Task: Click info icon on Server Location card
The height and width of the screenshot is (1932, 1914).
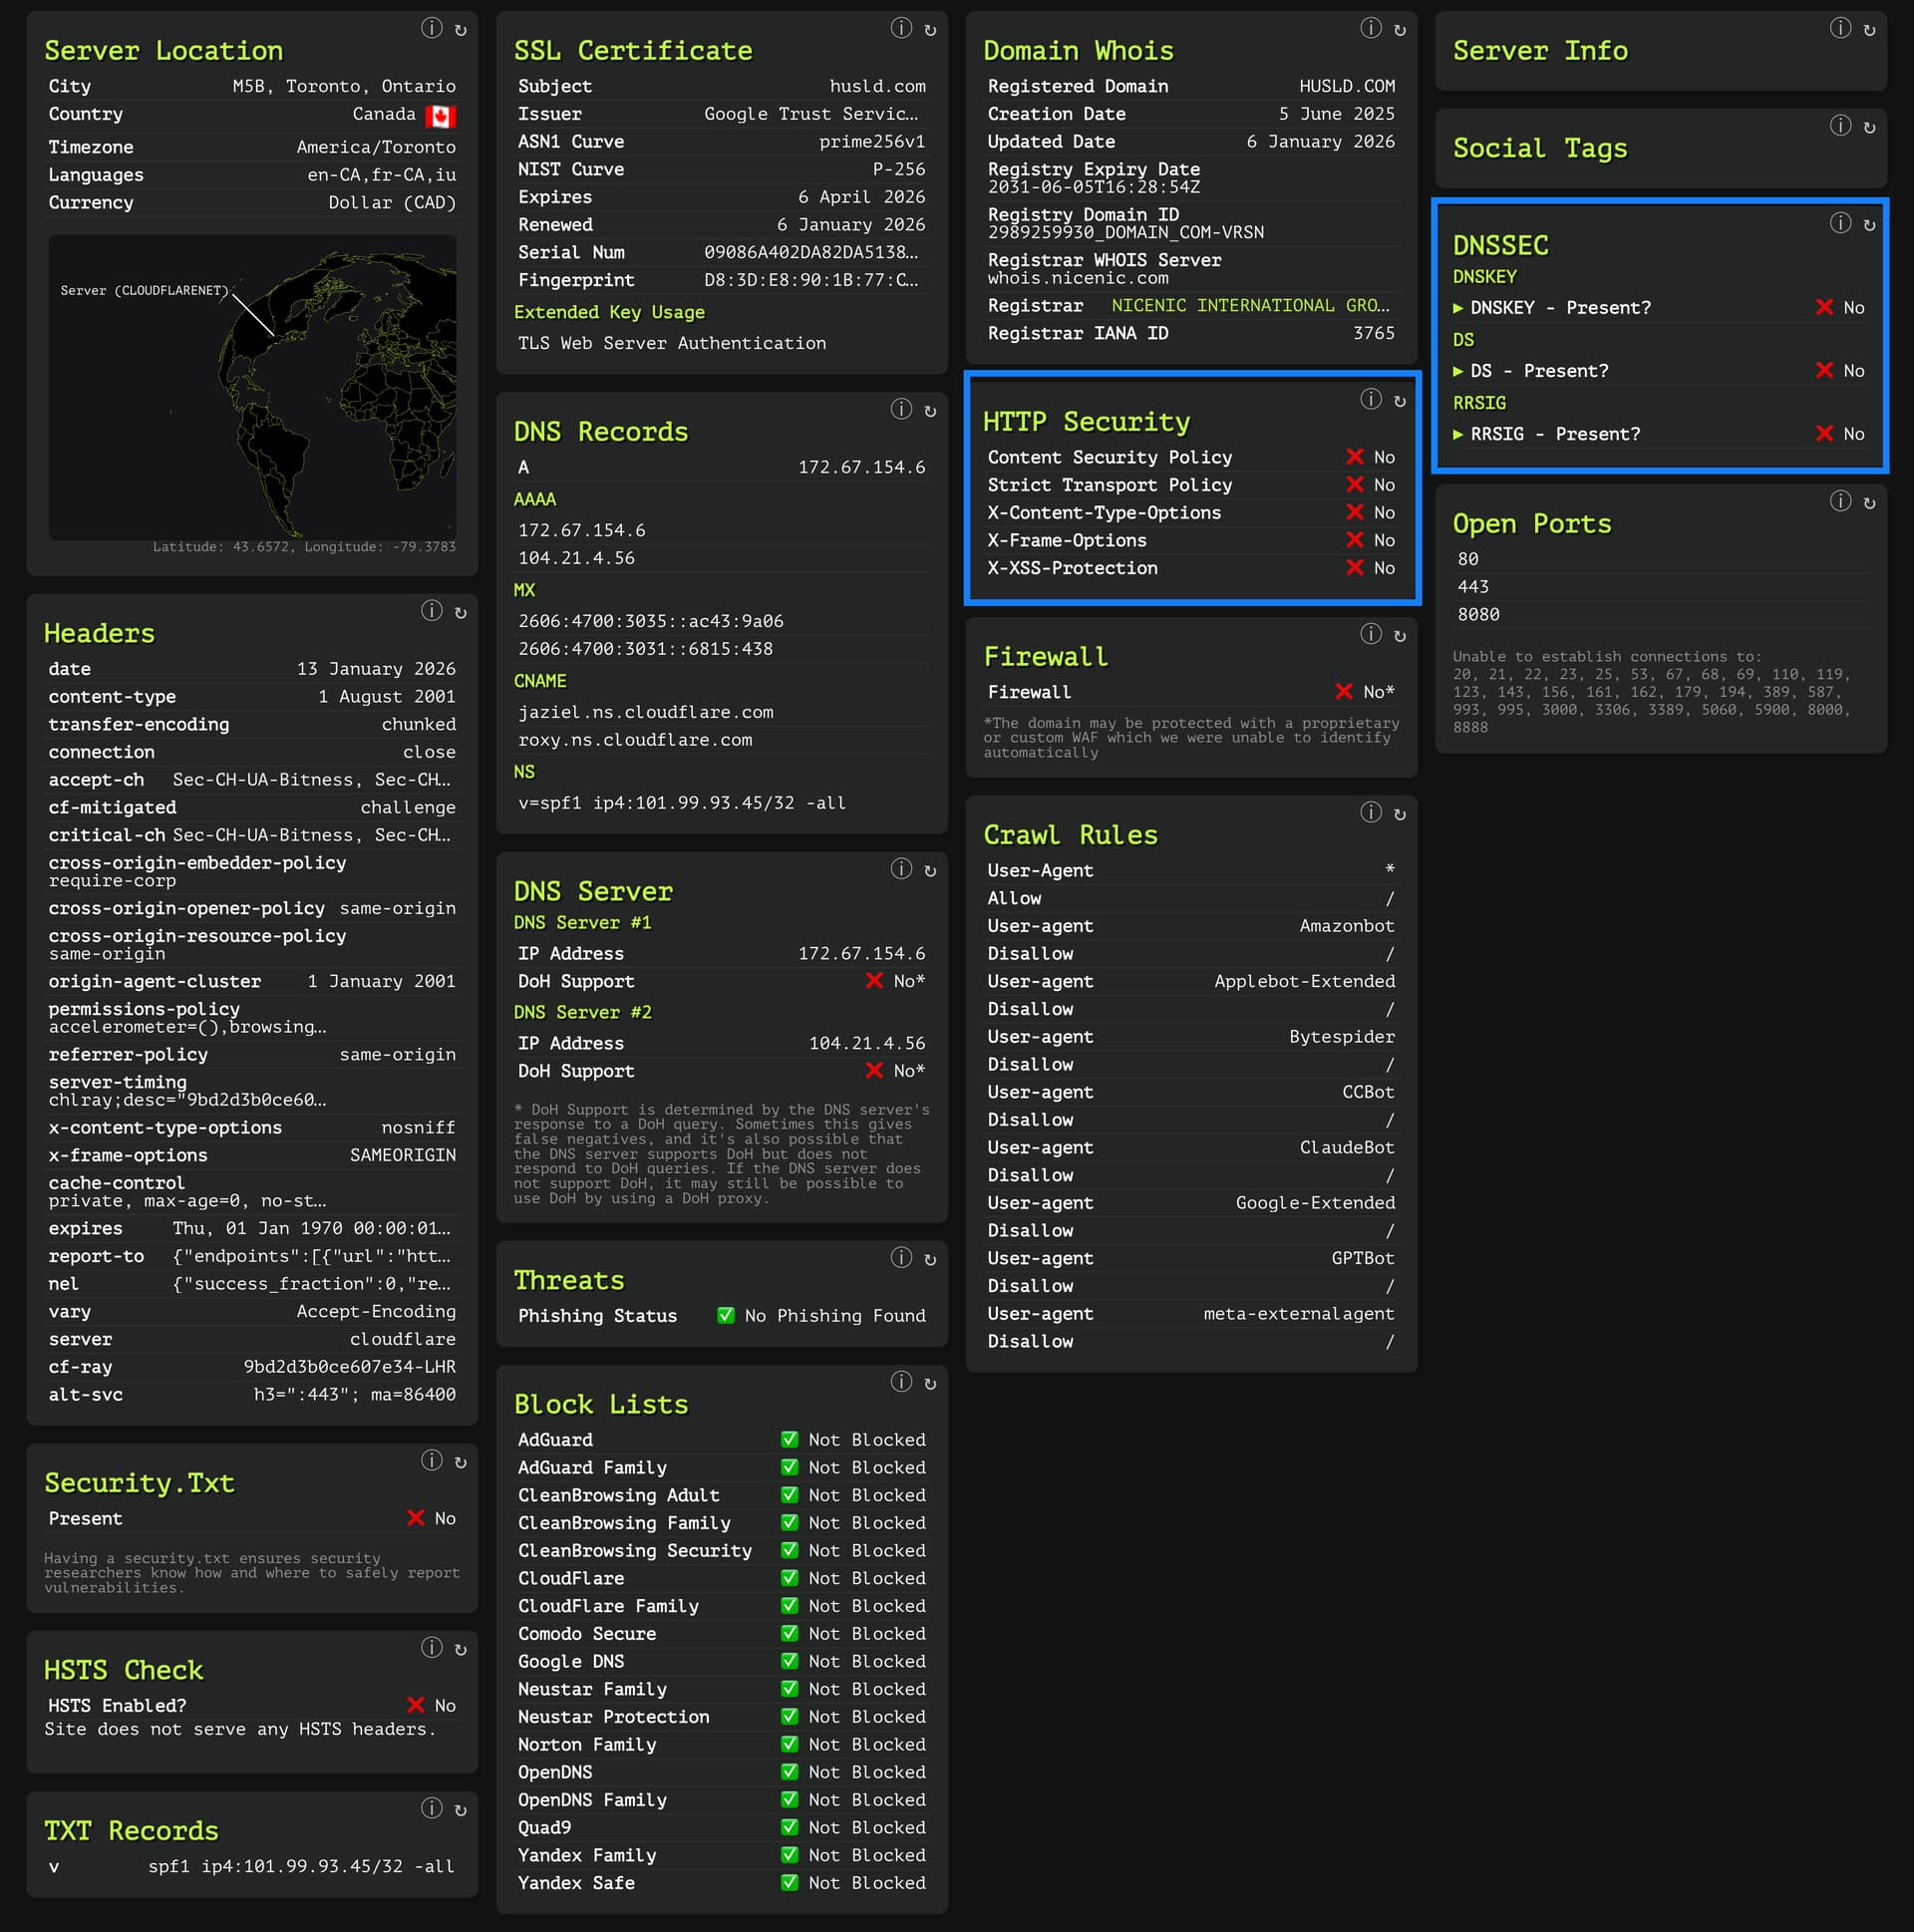Action: pyautogui.click(x=431, y=28)
